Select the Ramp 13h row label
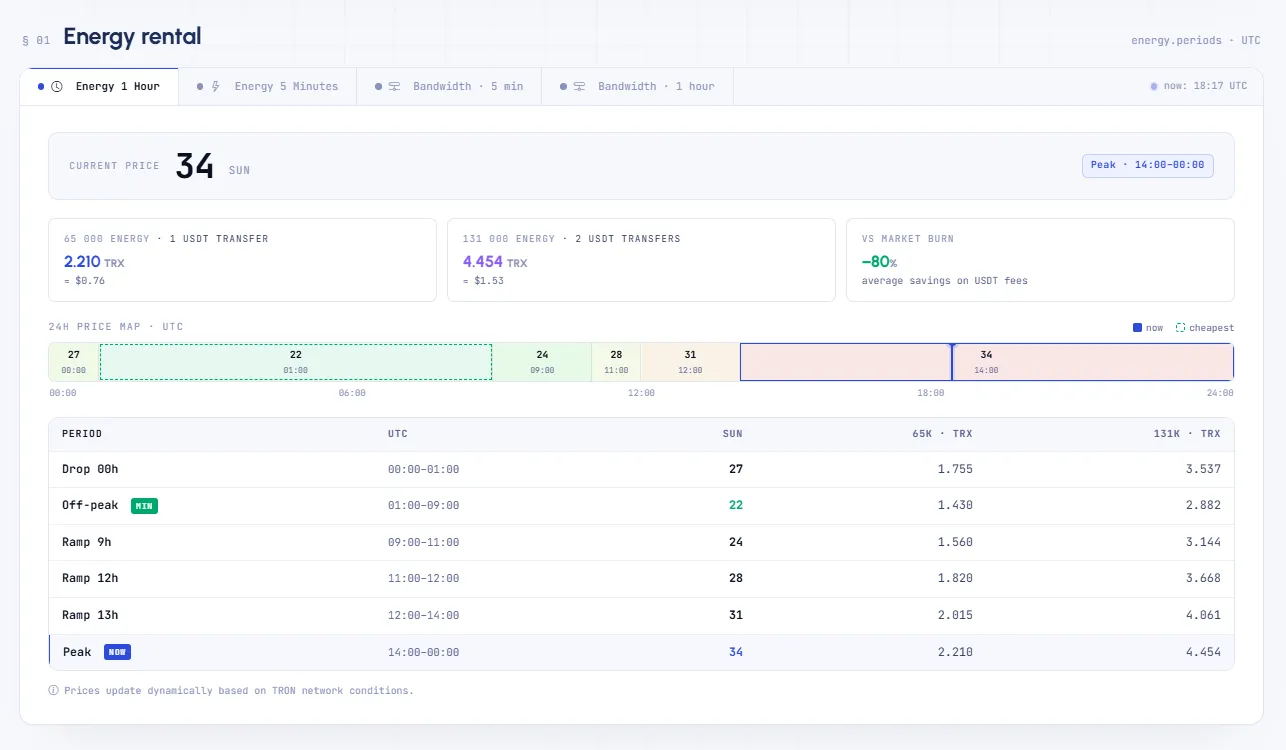 pos(90,615)
